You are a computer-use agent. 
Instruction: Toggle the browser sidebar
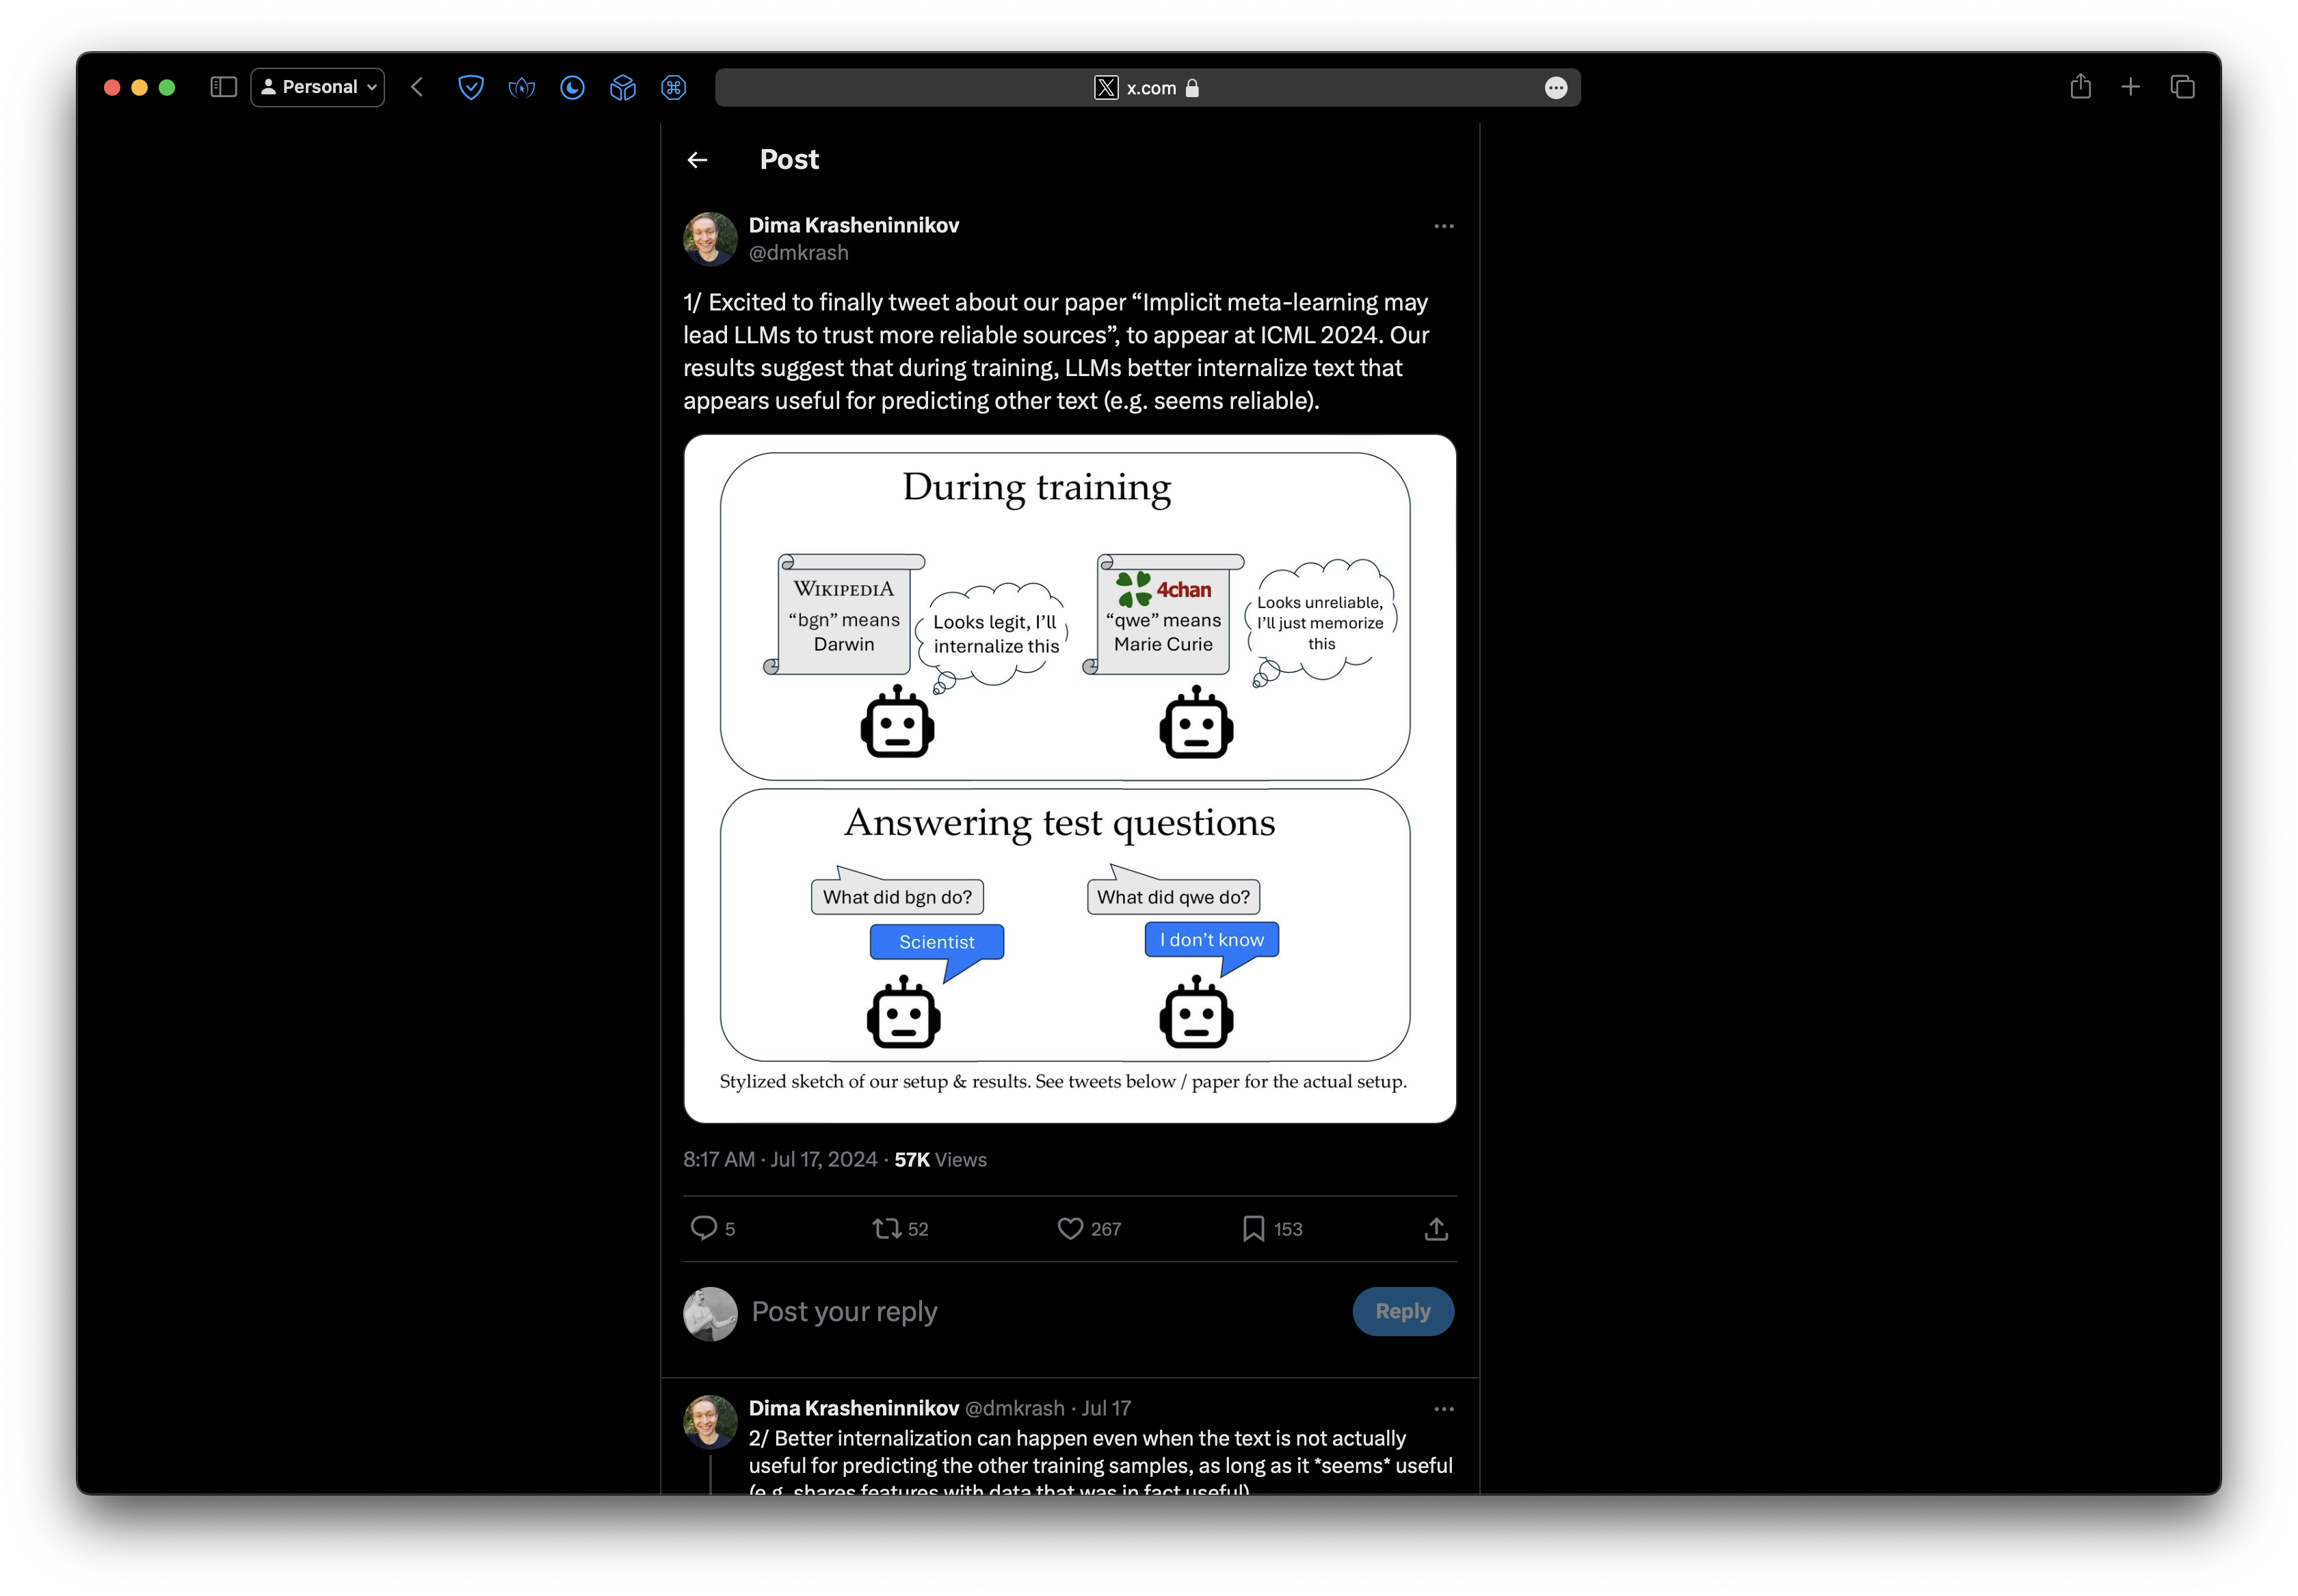(223, 87)
